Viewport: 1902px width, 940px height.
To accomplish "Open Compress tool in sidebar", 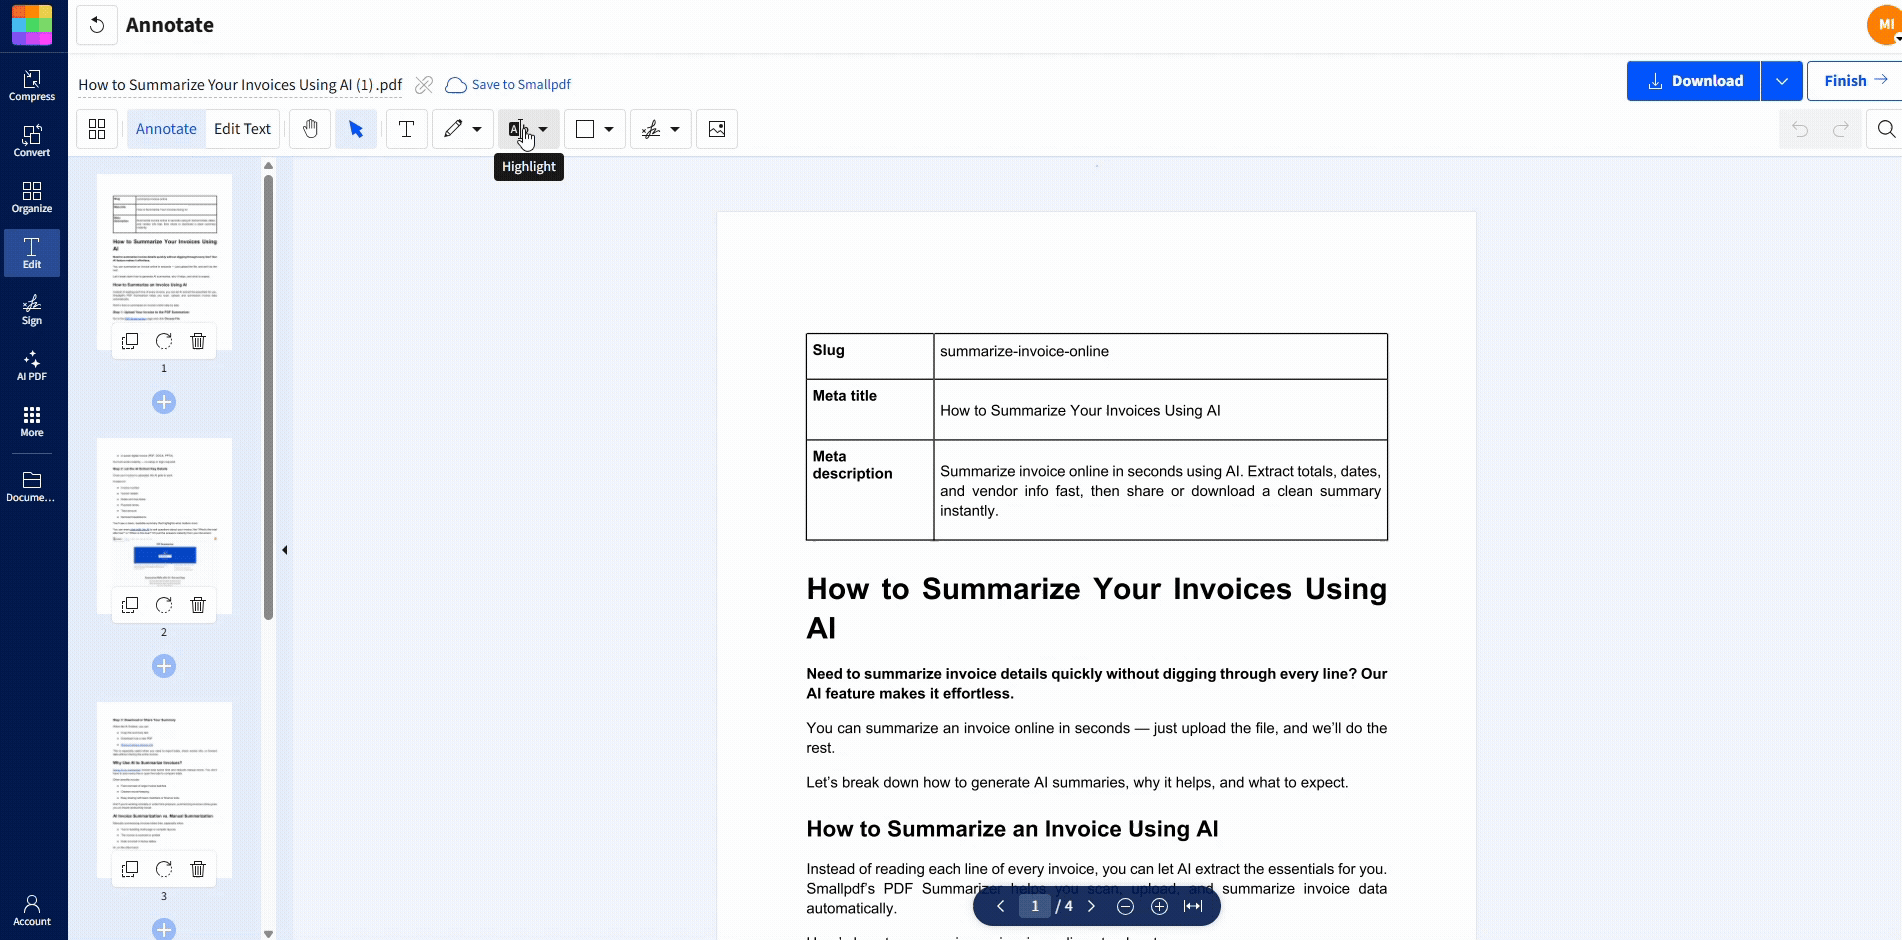I will (32, 85).
